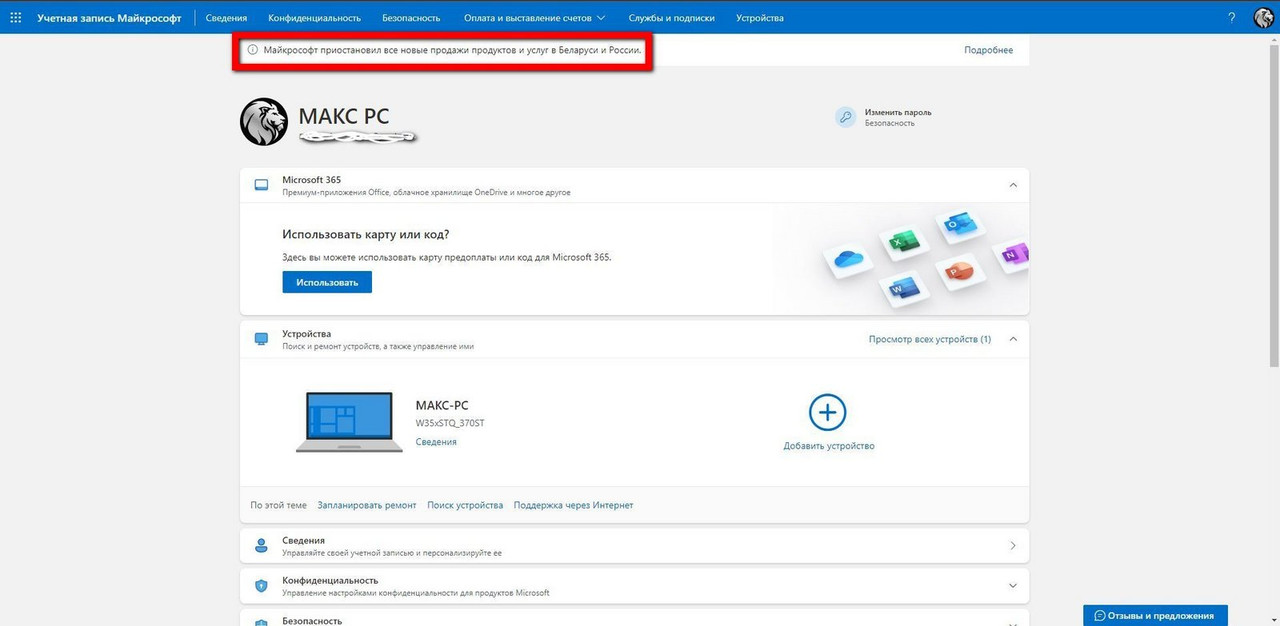Click the Конфиденциальность section heading

(x=330, y=580)
